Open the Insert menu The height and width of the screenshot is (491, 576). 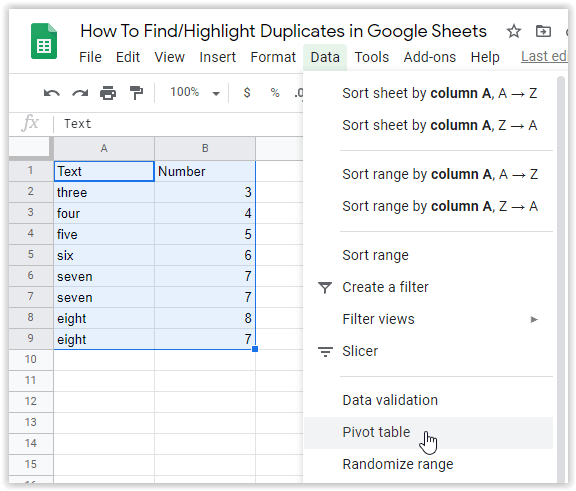click(217, 57)
